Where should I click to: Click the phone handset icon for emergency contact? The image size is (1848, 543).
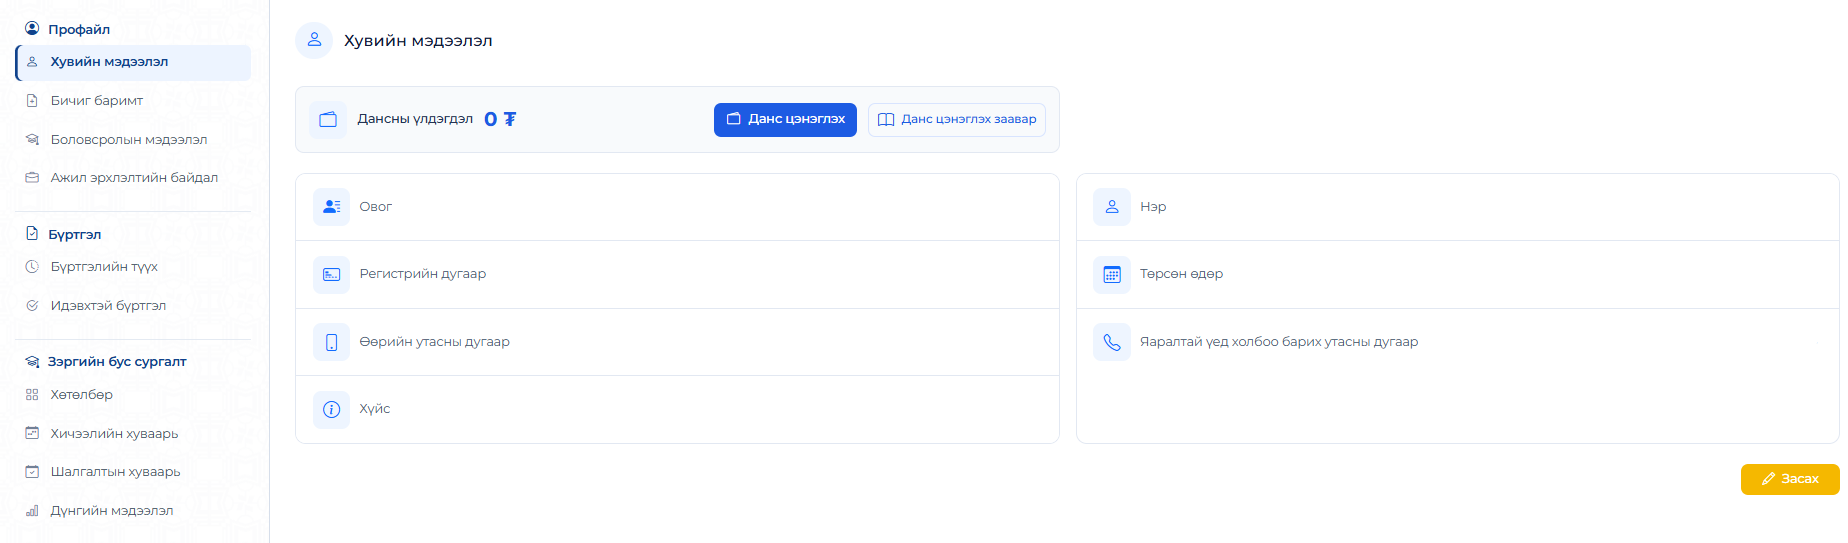tap(1112, 342)
